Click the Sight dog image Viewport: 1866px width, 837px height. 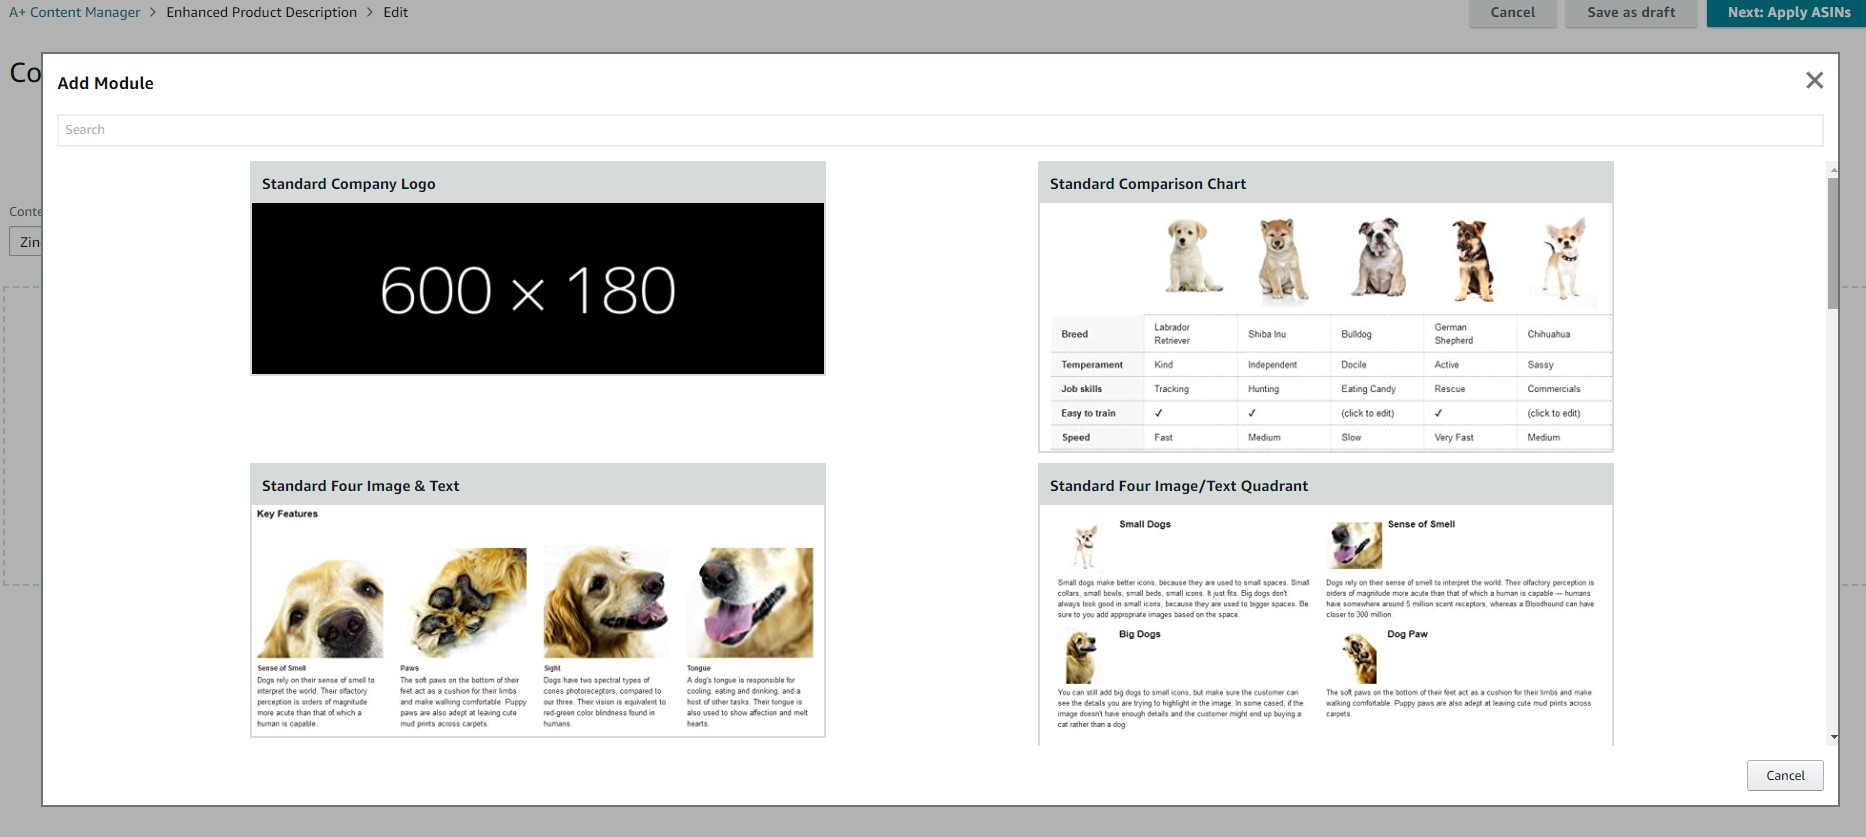coord(607,603)
